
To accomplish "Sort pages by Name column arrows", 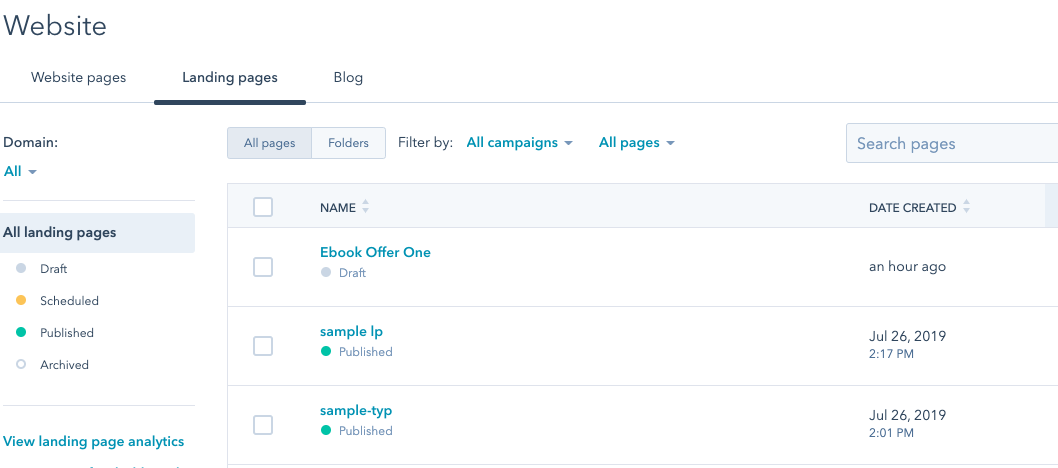I will [x=365, y=207].
